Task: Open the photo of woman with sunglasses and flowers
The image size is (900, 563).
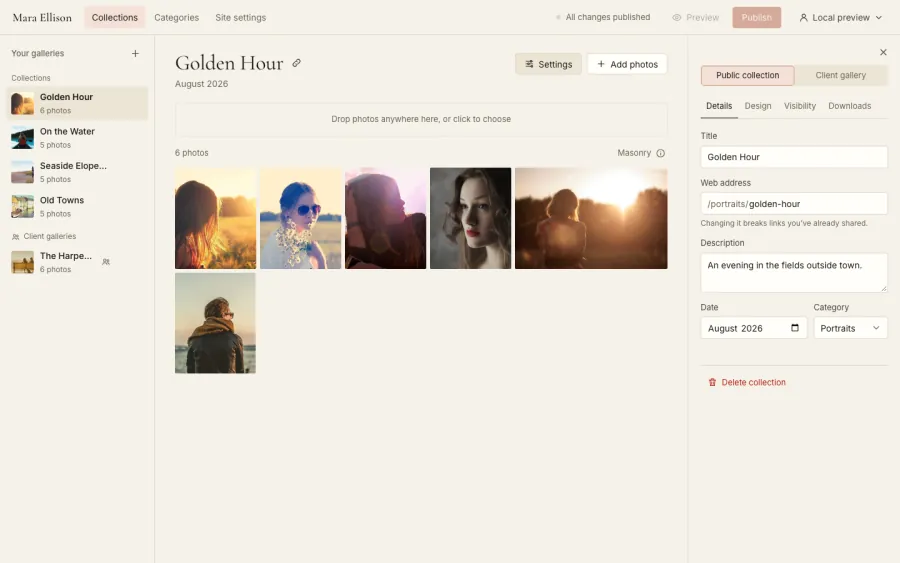Action: point(300,218)
